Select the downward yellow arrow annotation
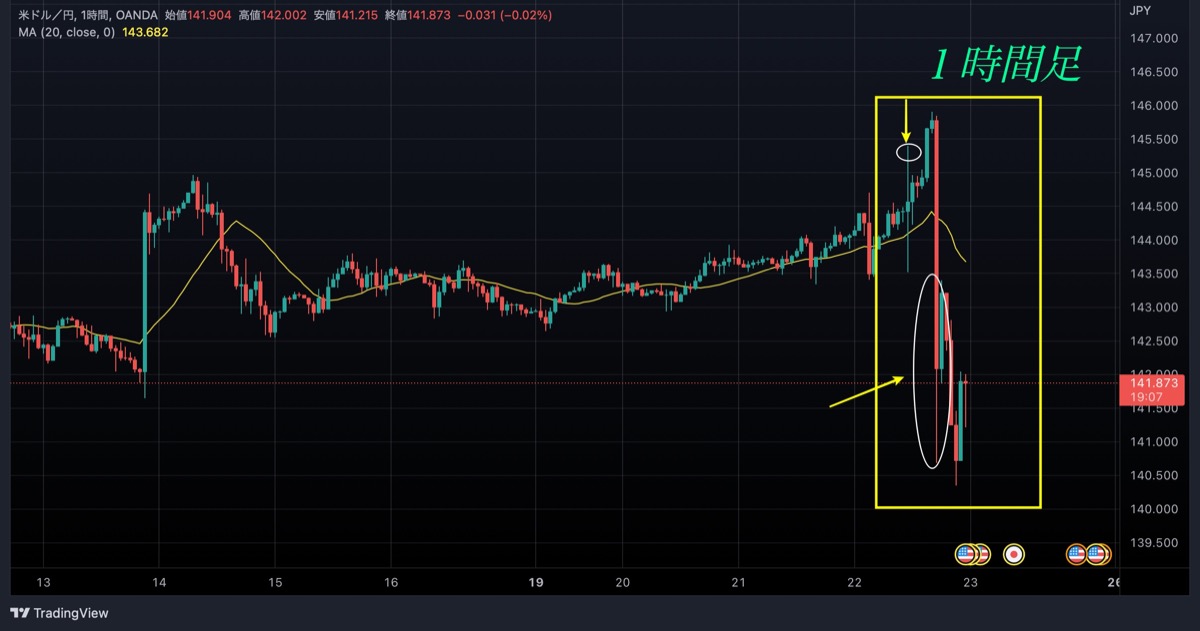Image resolution: width=1200 pixels, height=631 pixels. point(905,120)
